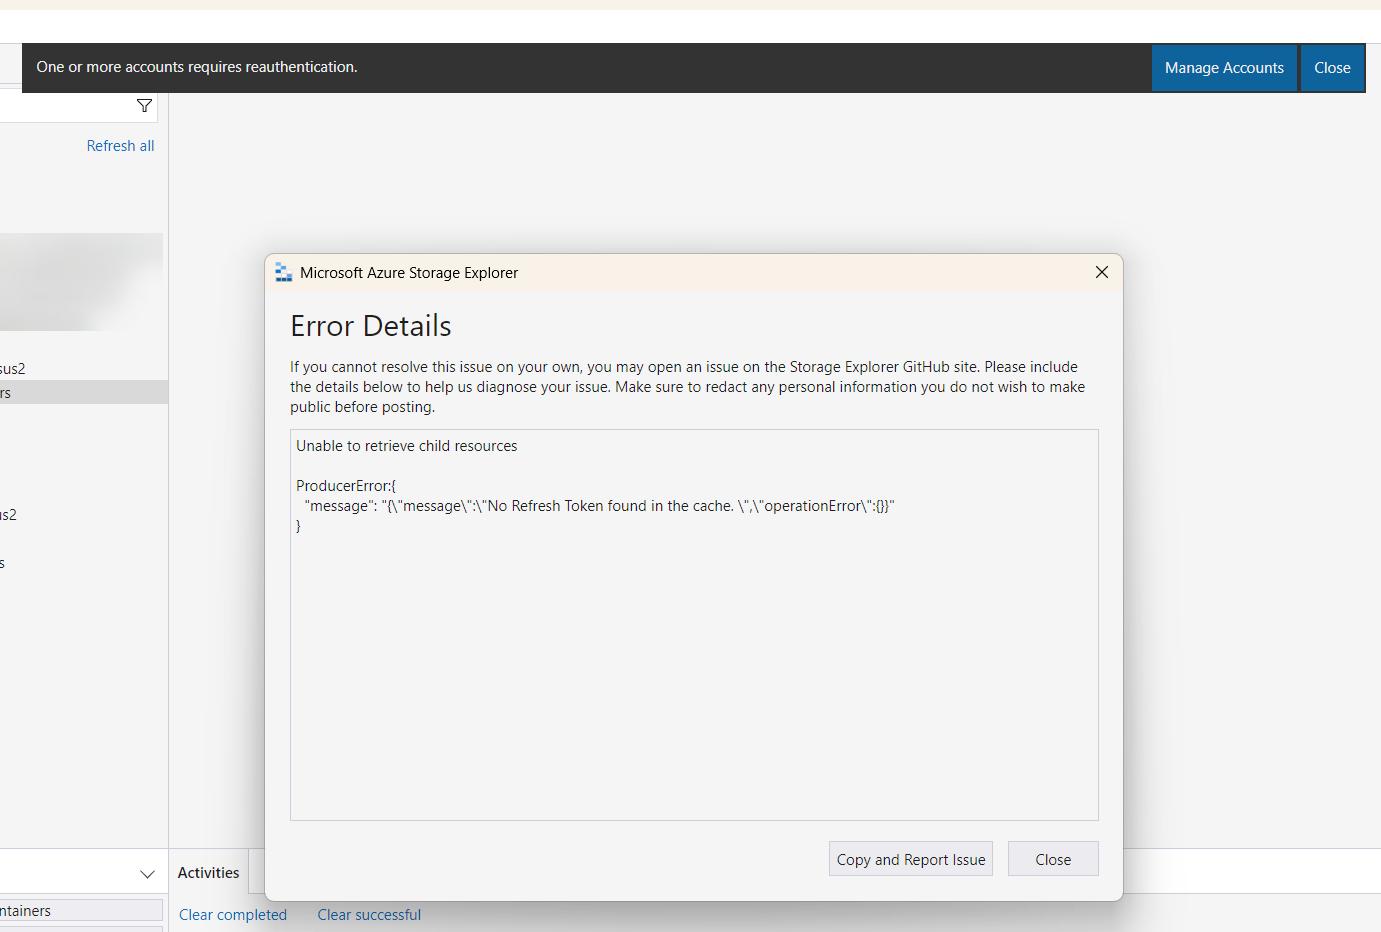This screenshot has height=932, width=1381.
Task: Click the Error Details heading
Action: click(371, 326)
